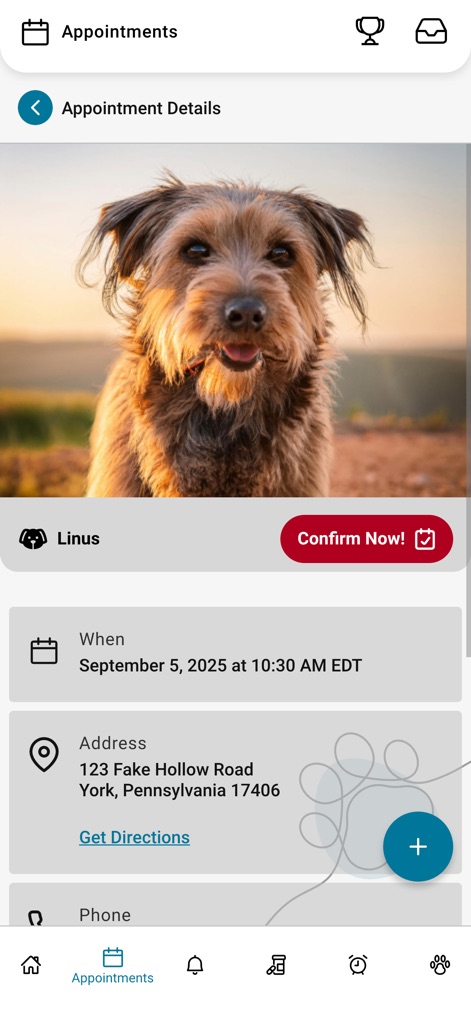Tap the When date and time card
471x1021 pixels.
click(235, 654)
